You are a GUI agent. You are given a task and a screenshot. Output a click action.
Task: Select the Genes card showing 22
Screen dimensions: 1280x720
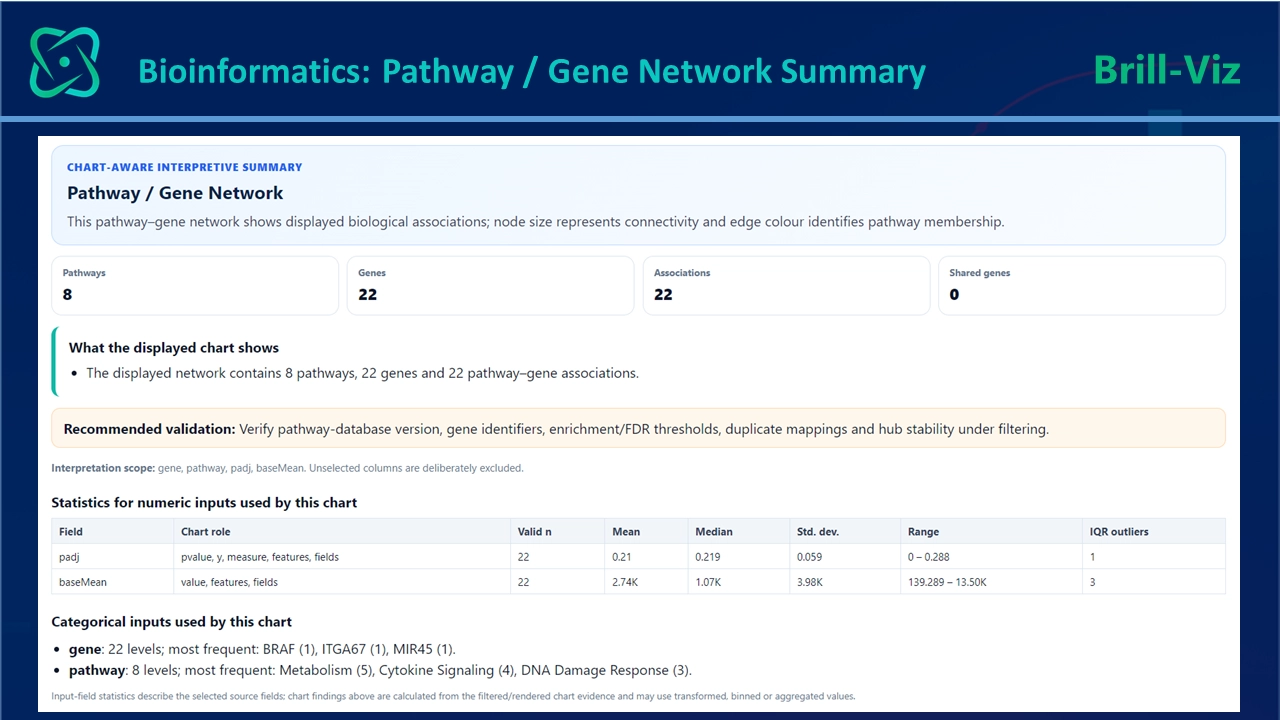pyautogui.click(x=490, y=286)
